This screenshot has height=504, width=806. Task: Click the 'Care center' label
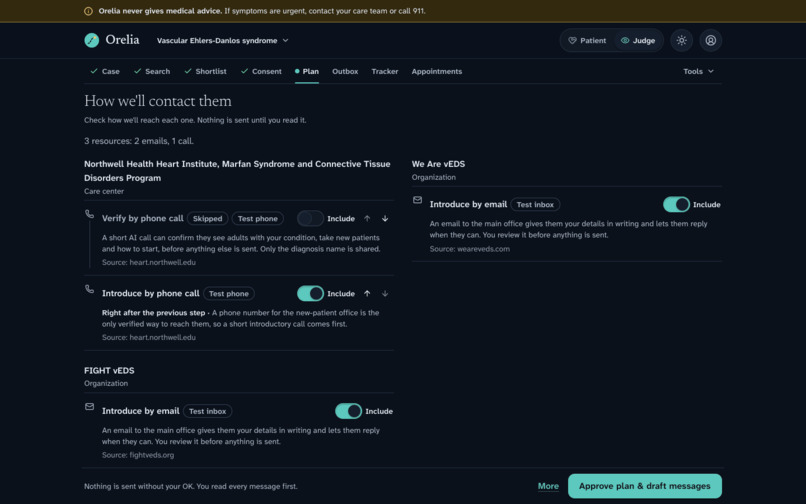(104, 191)
